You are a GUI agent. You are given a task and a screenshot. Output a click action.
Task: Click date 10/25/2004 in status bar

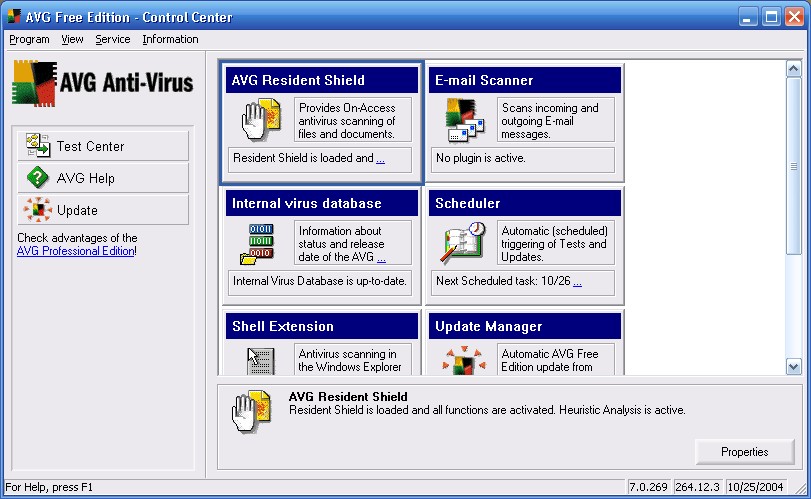point(755,487)
